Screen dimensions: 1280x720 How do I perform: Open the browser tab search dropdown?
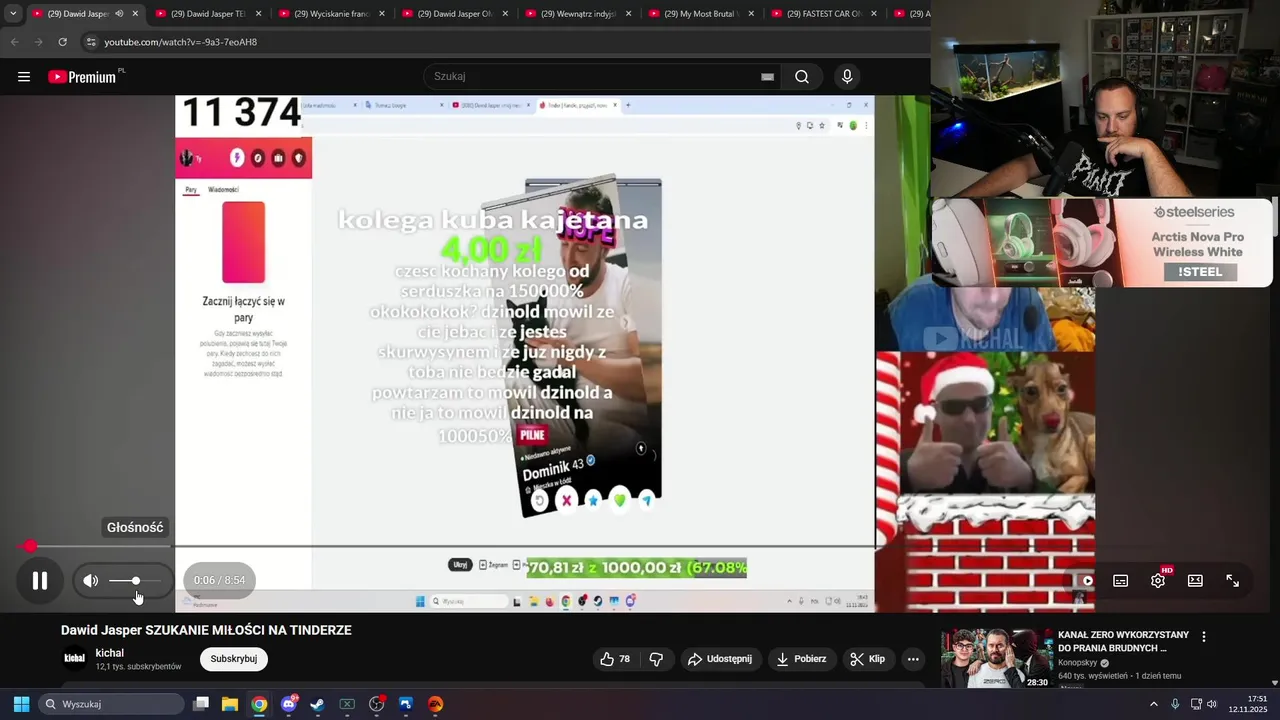click(13, 14)
